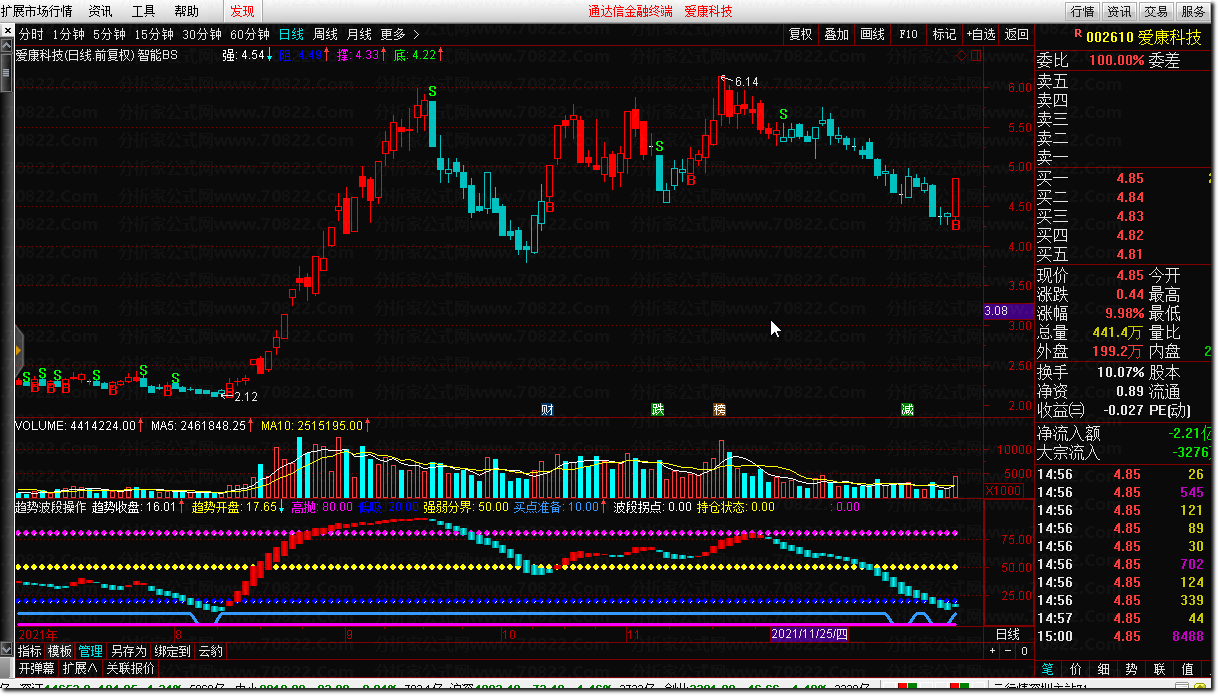Click the 涨幅 value 9.98%
This screenshot has height=696, width=1220.
click(1125, 313)
